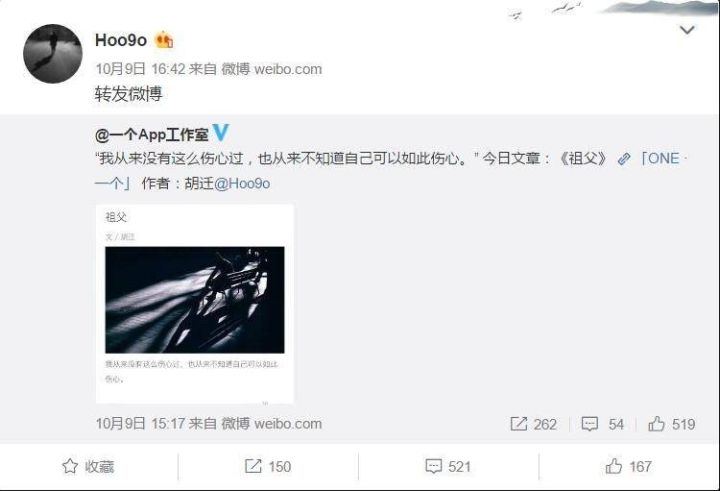
Task: Open the @Hoo9o mention link
Action: (x=242, y=183)
